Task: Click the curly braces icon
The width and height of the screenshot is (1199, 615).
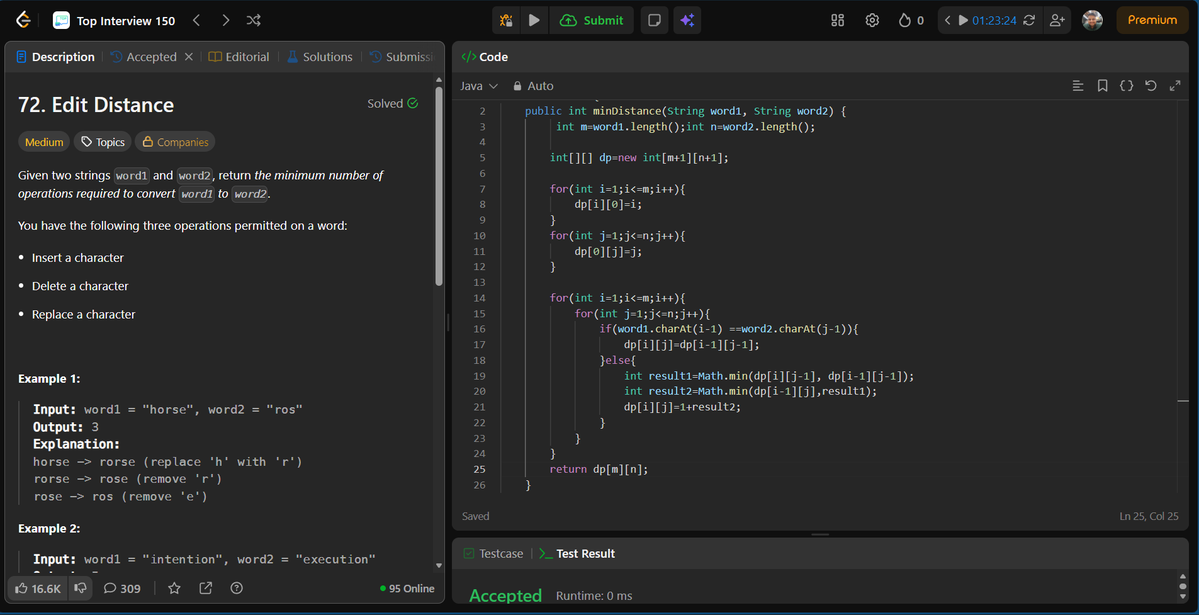Action: tap(1126, 86)
